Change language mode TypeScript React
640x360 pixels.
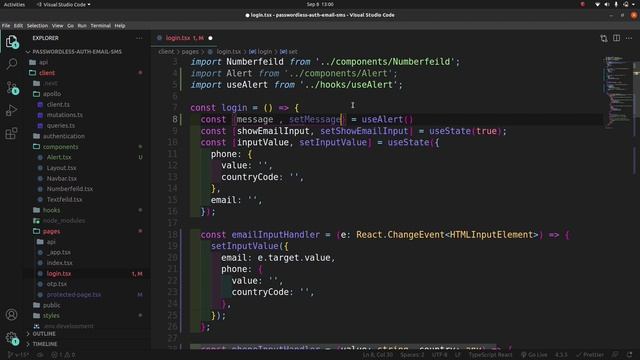pyautogui.click(x=490, y=355)
